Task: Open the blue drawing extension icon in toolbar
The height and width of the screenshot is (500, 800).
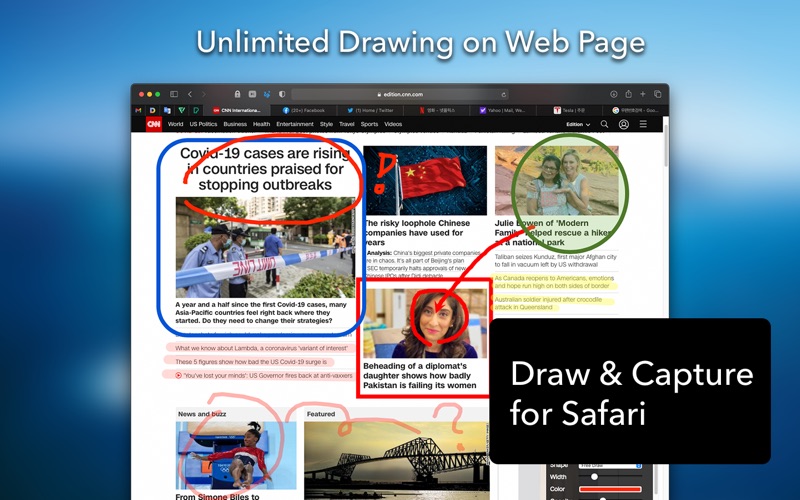Action: click(267, 94)
